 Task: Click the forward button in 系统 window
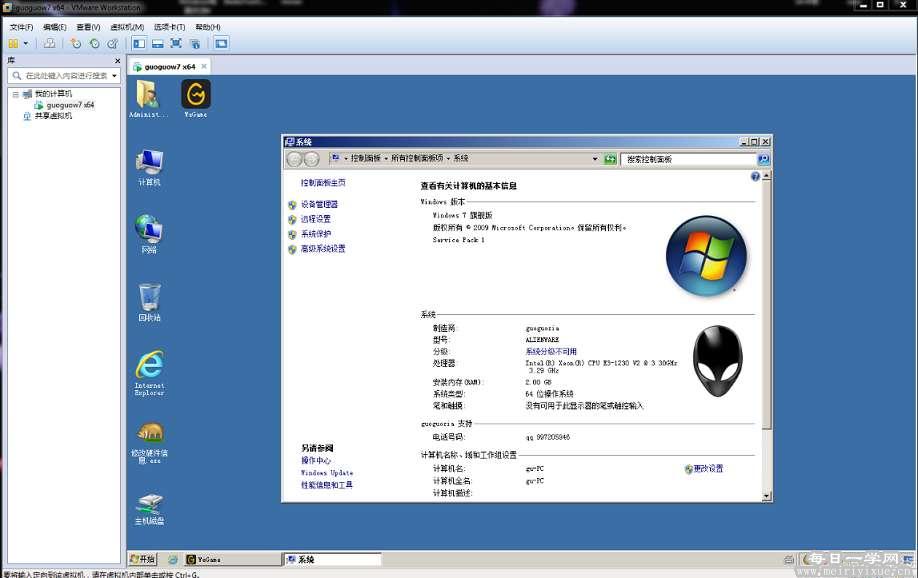[312, 159]
